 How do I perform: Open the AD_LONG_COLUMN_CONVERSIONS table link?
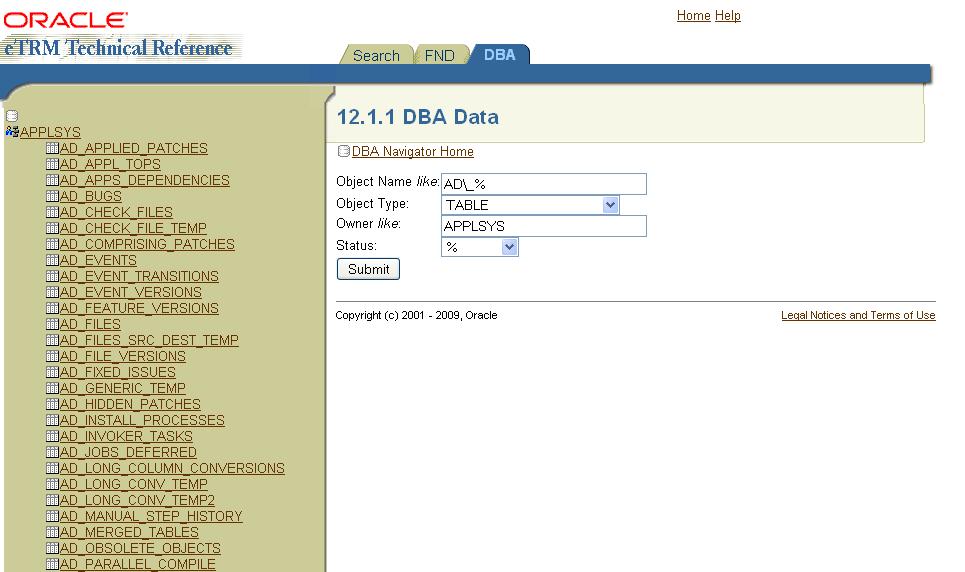click(172, 469)
